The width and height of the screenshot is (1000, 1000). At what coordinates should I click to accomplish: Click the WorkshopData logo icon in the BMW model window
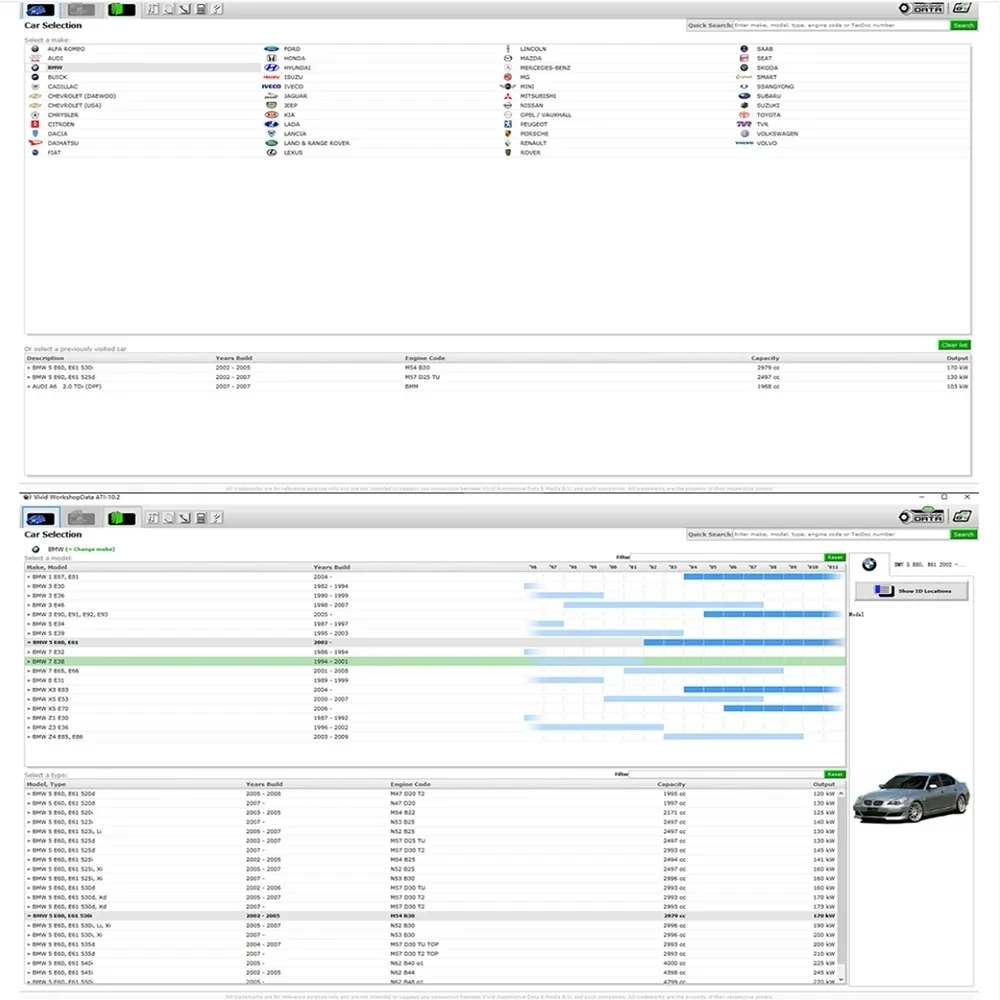pyautogui.click(x=922, y=517)
